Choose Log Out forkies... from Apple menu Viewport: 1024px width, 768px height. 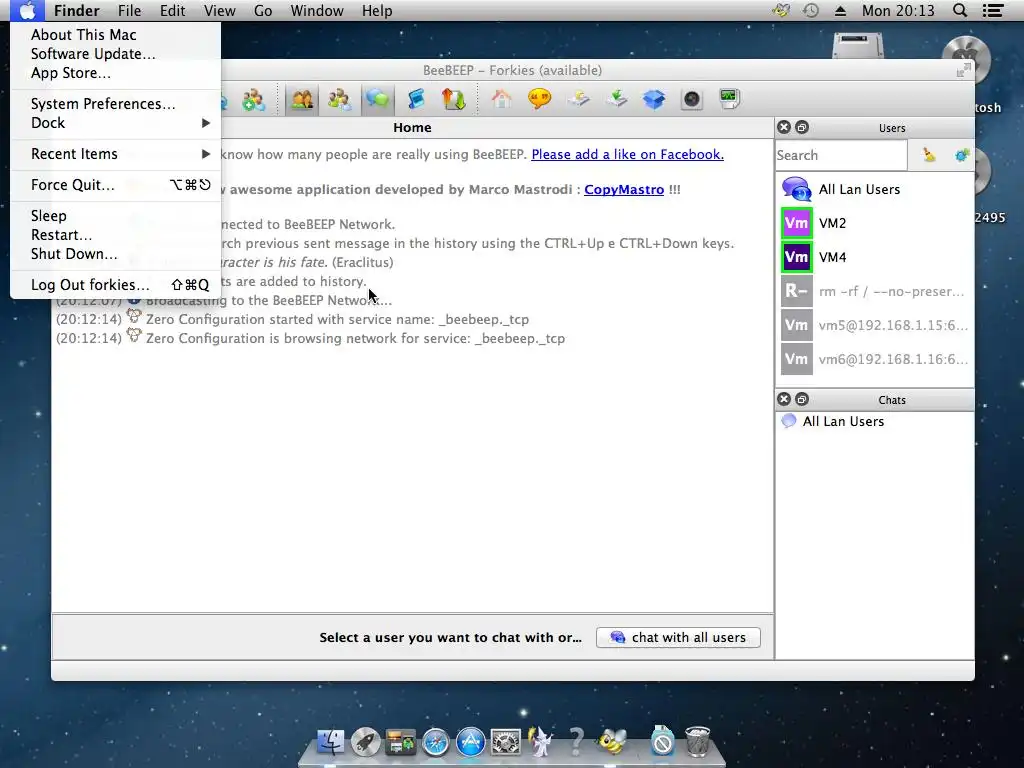[116, 285]
